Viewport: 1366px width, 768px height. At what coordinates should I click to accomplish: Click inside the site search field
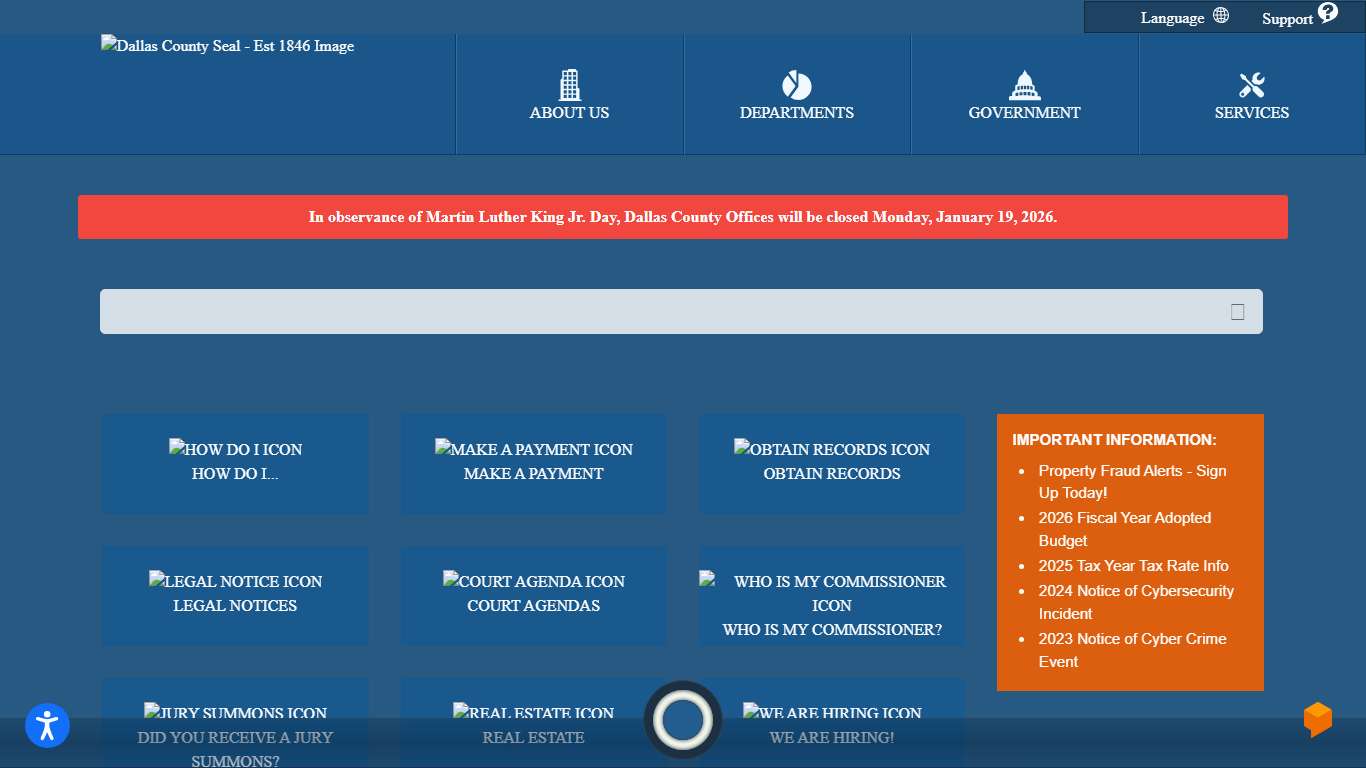tap(660, 312)
